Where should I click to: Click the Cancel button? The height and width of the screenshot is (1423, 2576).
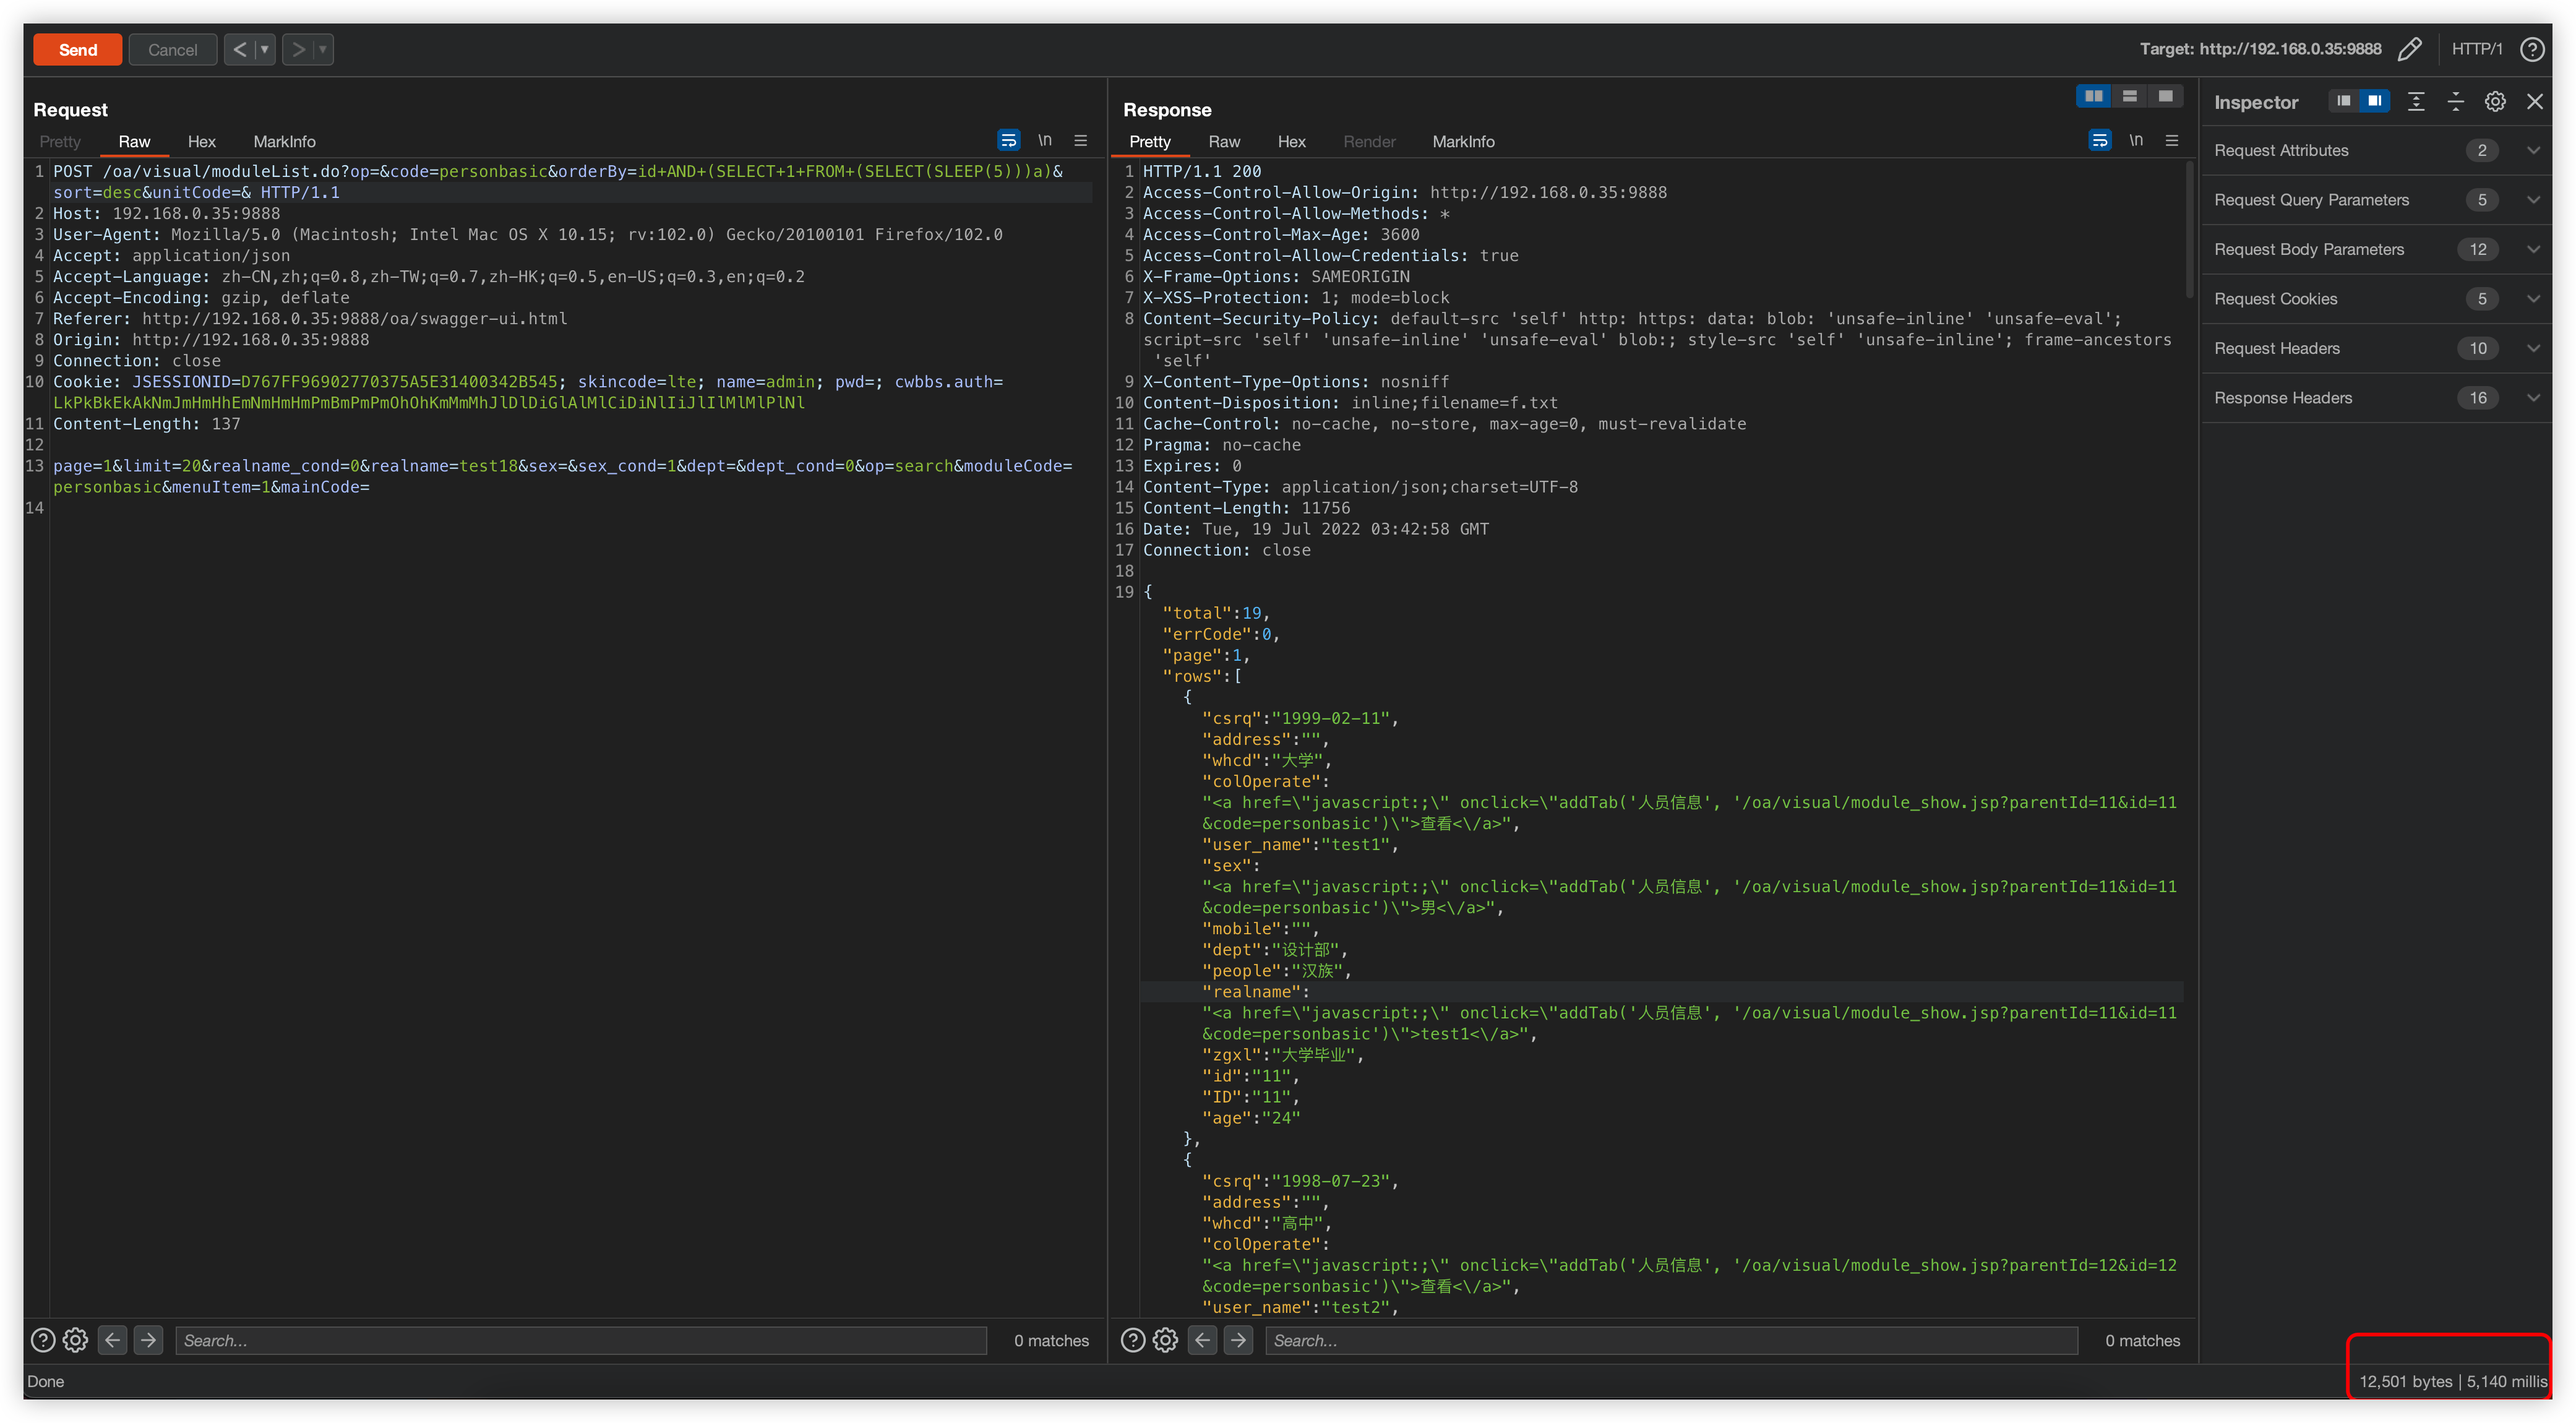point(172,49)
